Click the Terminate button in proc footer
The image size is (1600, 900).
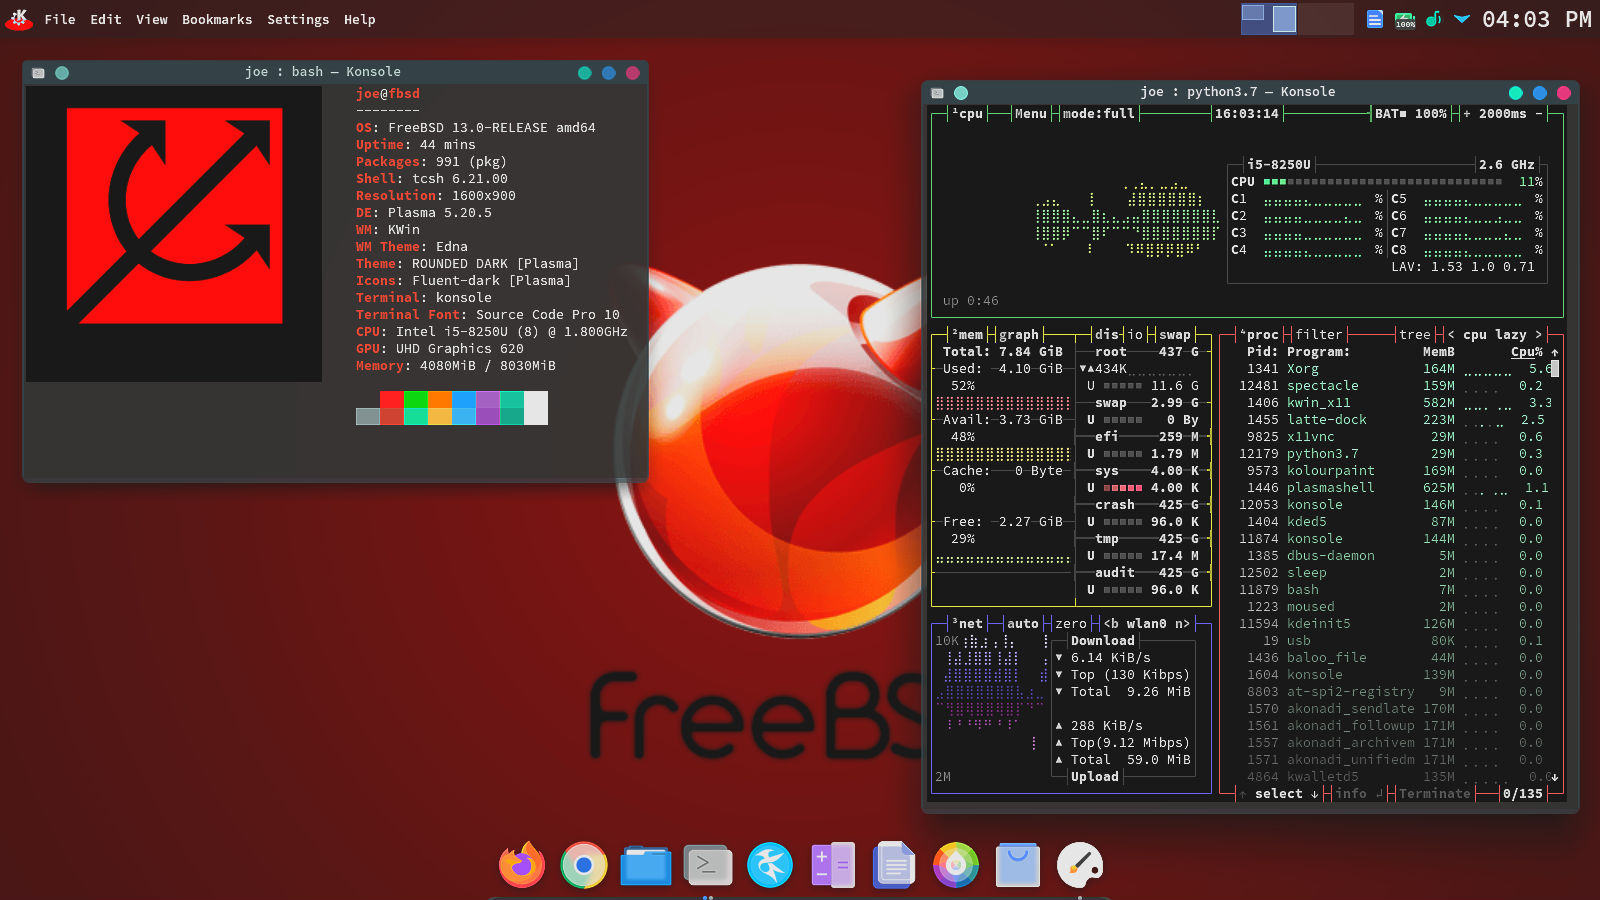[x=1435, y=794]
